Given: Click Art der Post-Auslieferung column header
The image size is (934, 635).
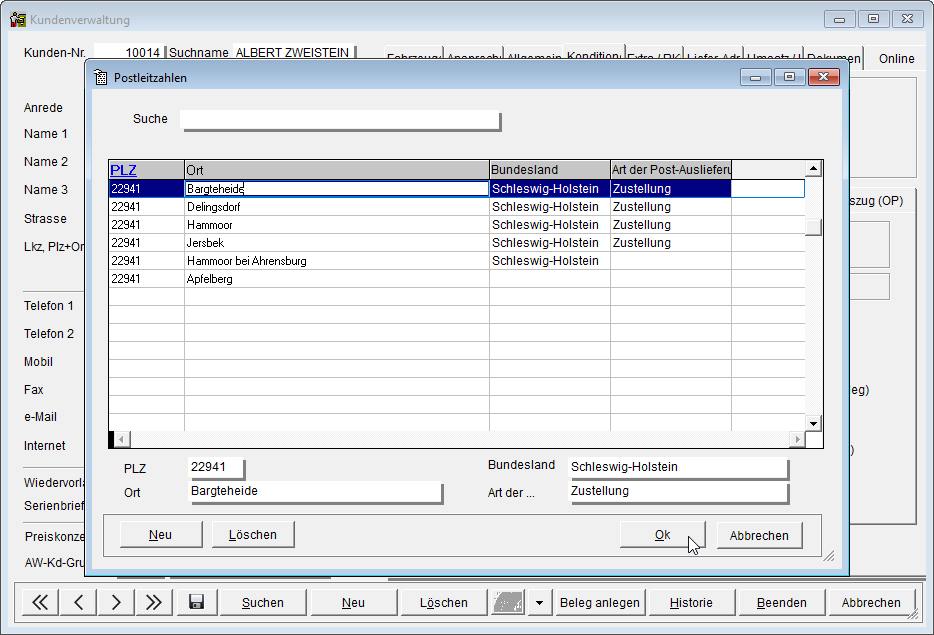Looking at the screenshot, I should [x=671, y=170].
